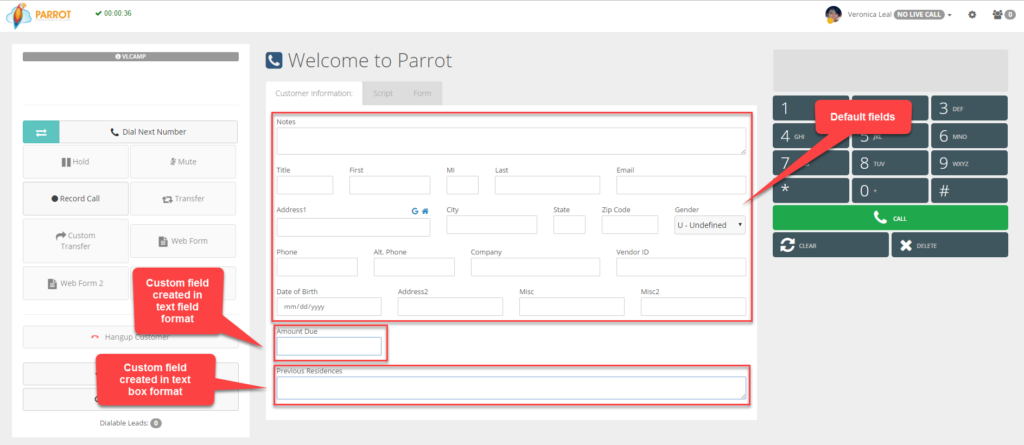Focus the Zip Code field
Viewport: 1024px width, 445px height.
(x=630, y=225)
